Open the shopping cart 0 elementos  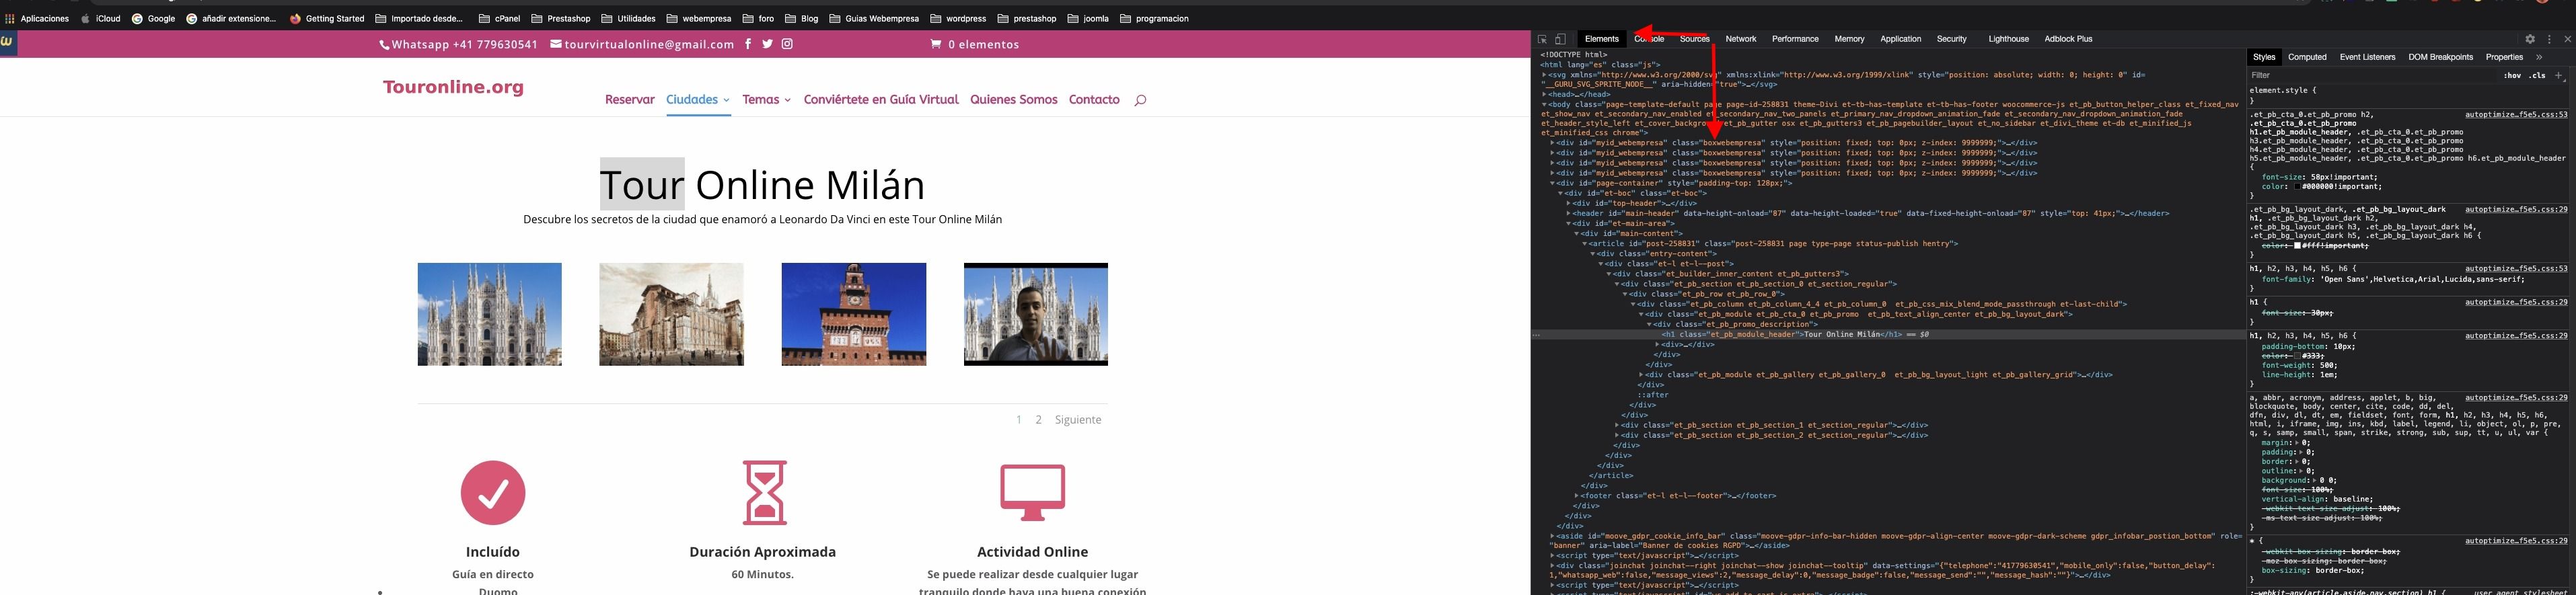(x=975, y=44)
